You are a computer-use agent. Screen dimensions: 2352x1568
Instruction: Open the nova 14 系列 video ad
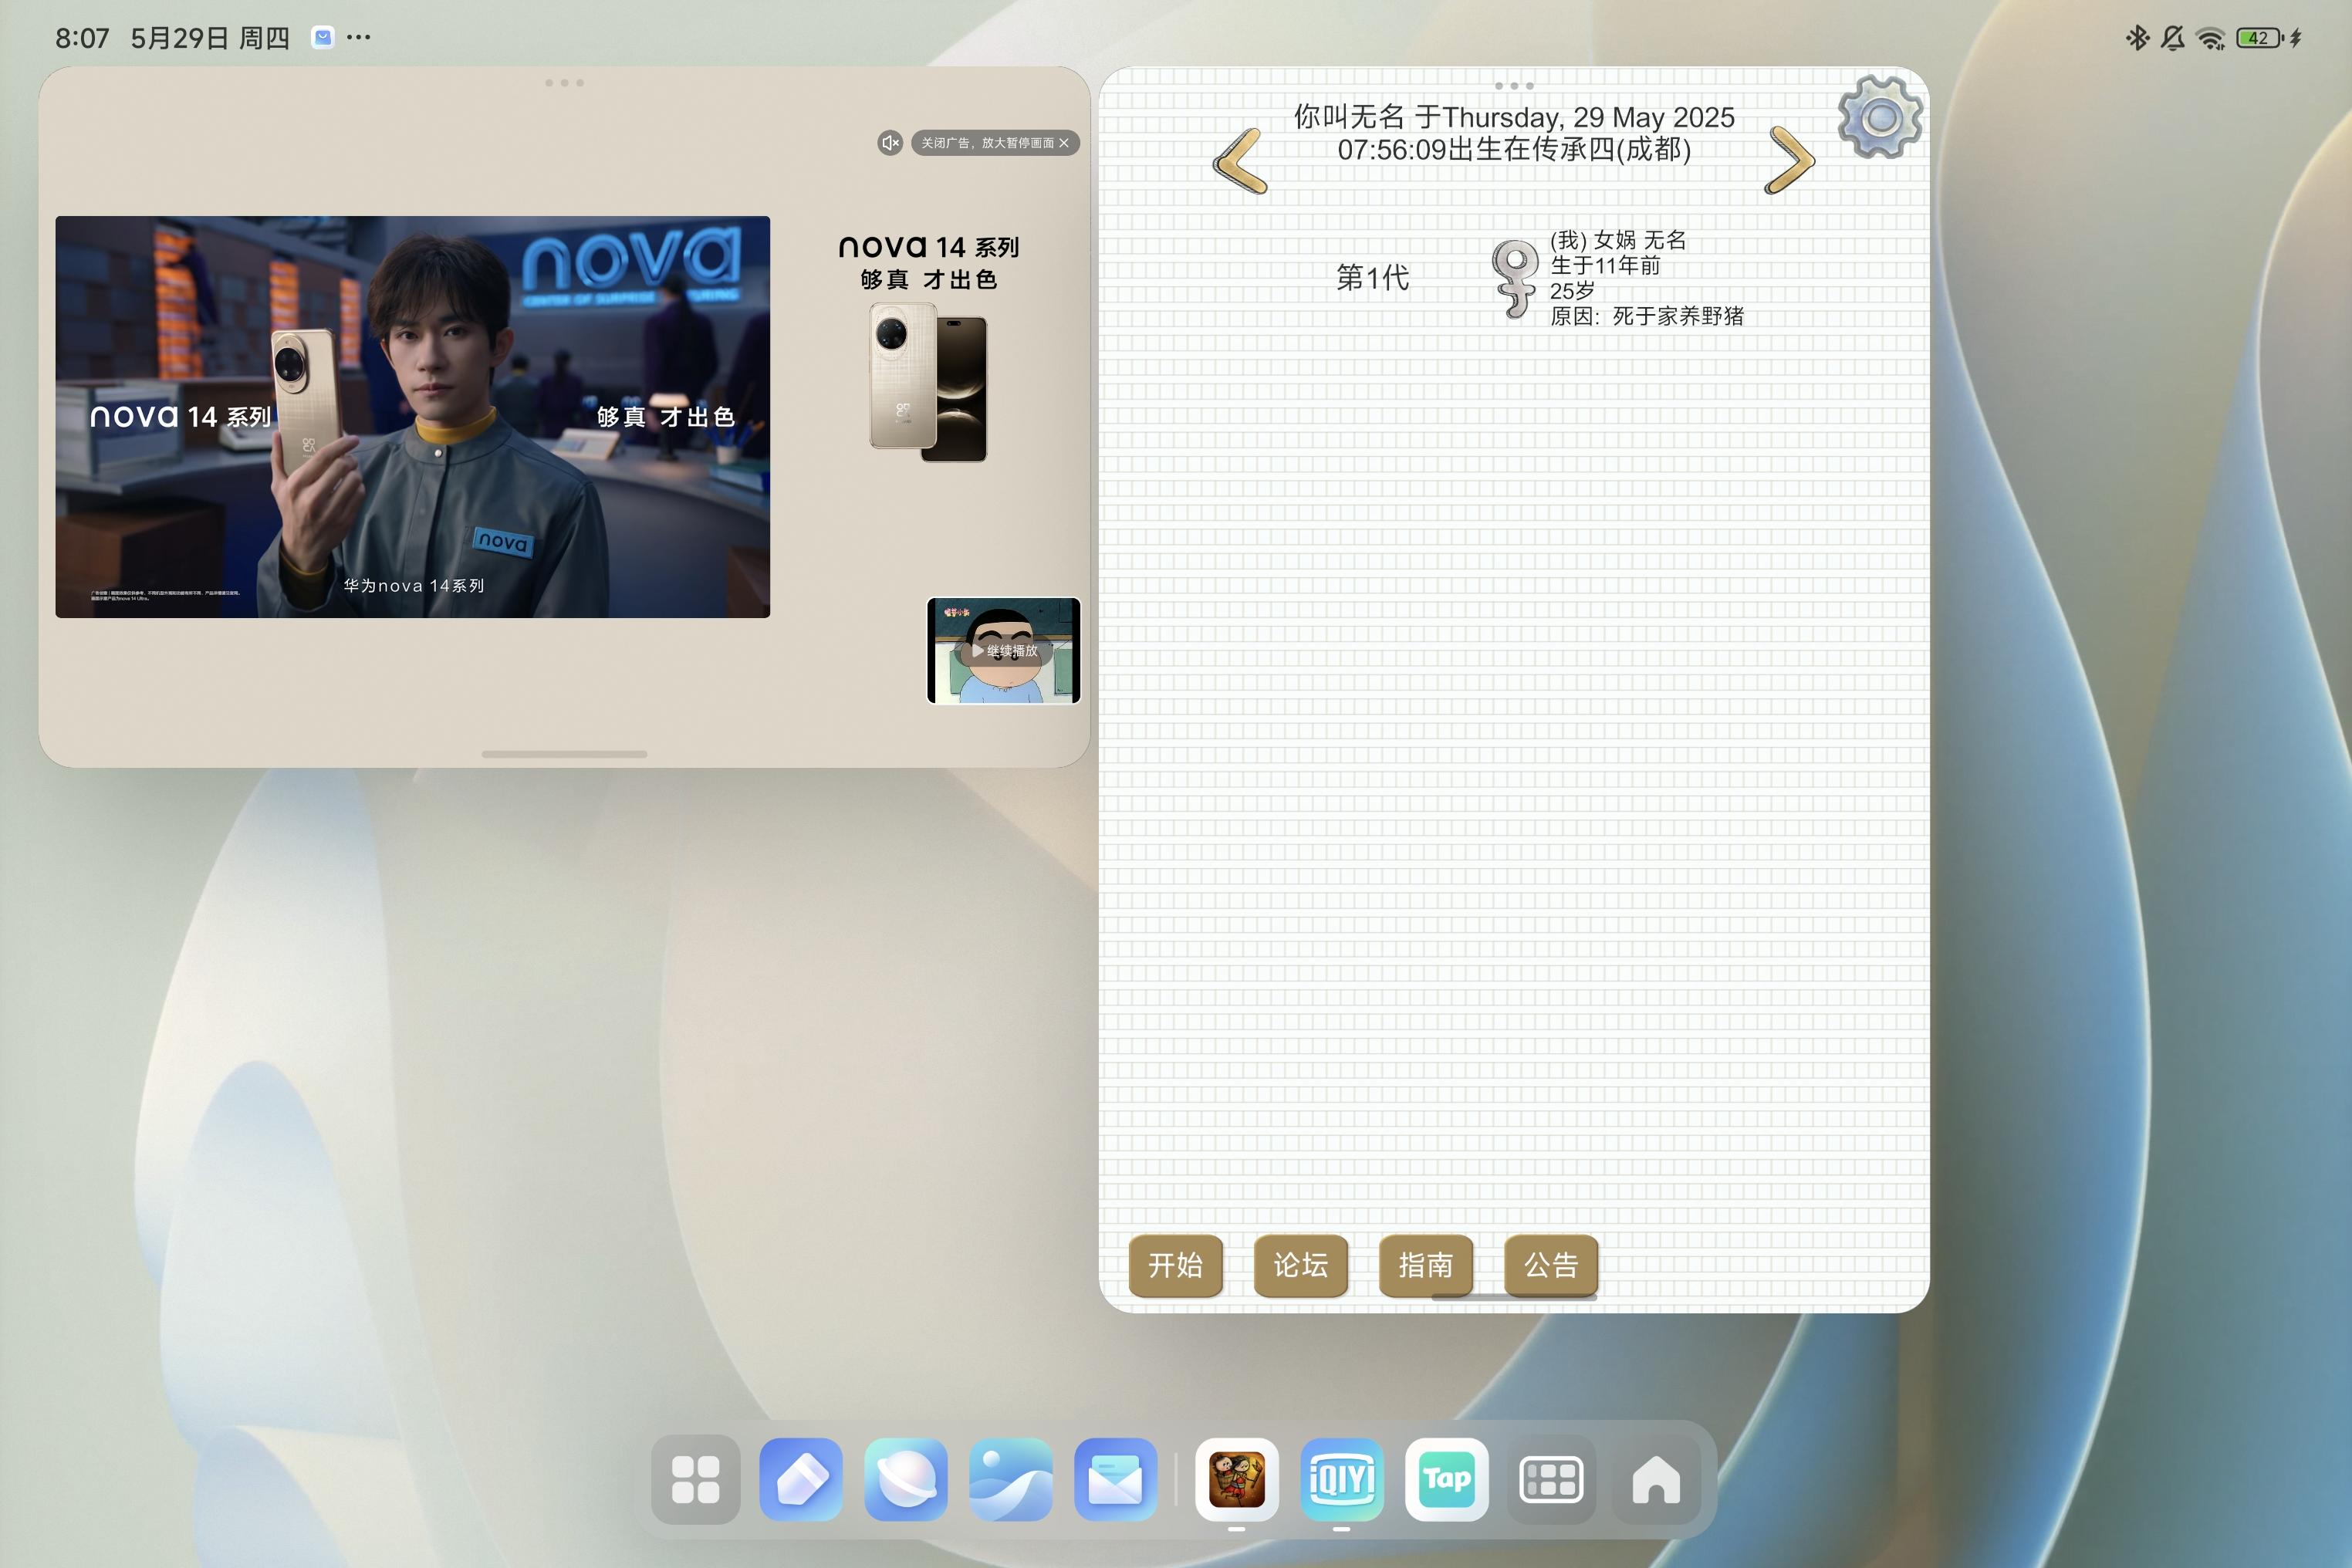413,417
